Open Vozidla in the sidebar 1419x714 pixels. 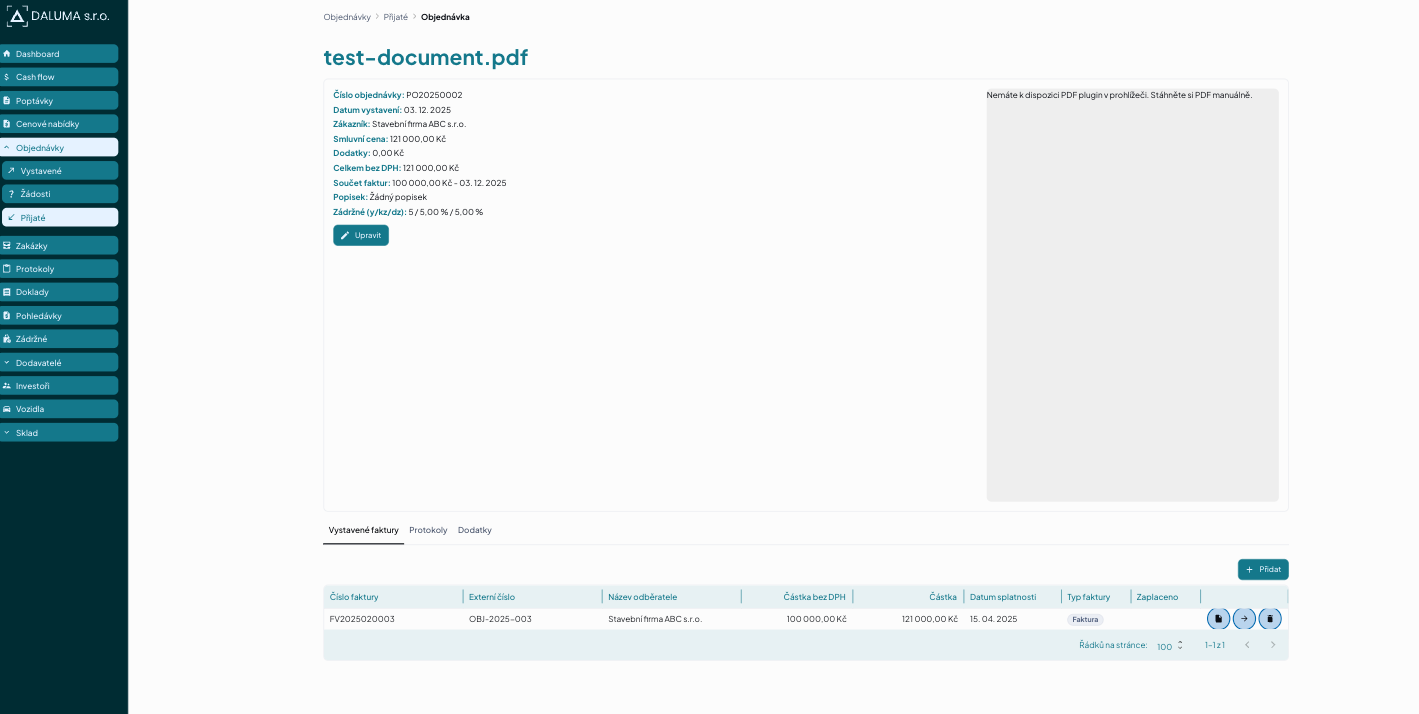59,409
